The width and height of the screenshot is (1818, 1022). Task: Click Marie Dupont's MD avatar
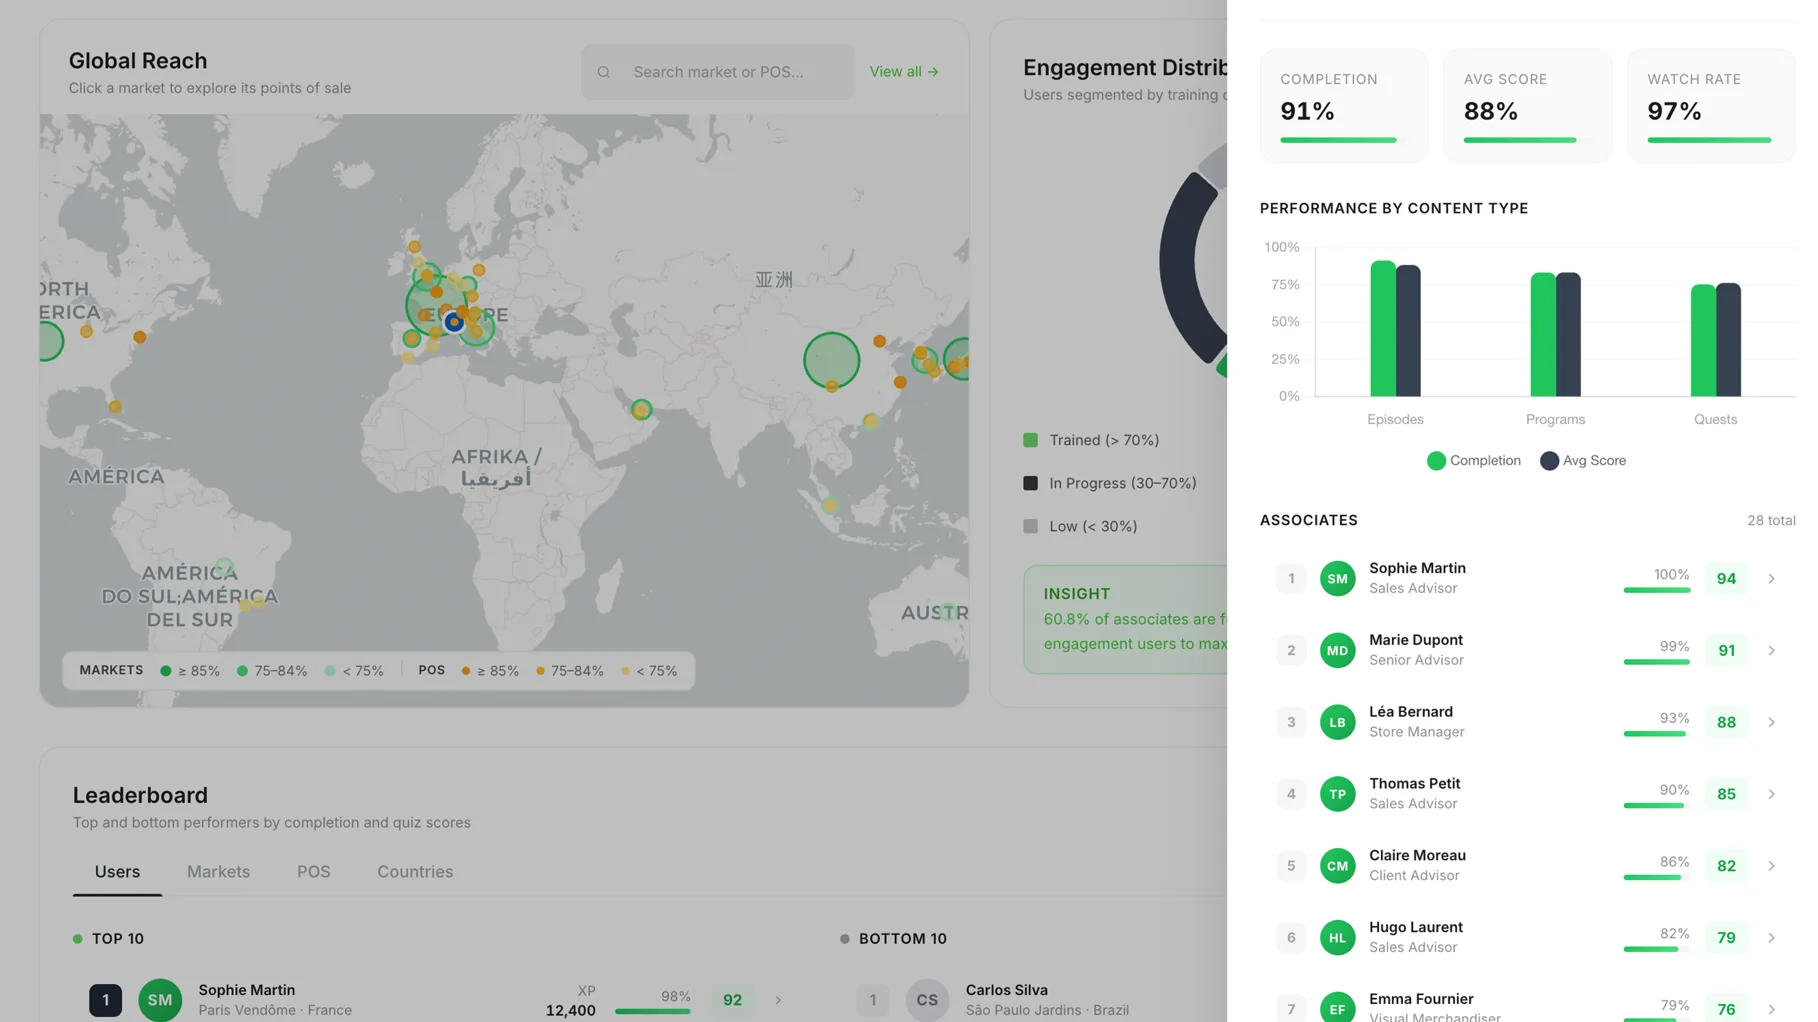click(x=1337, y=651)
